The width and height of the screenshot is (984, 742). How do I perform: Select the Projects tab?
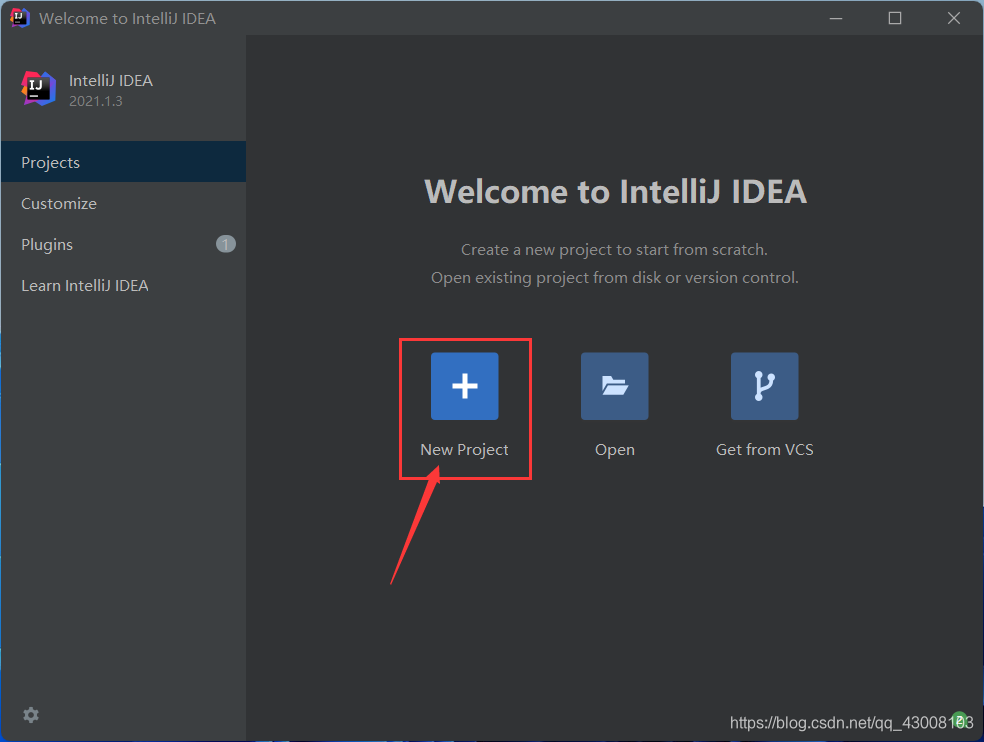[124, 162]
